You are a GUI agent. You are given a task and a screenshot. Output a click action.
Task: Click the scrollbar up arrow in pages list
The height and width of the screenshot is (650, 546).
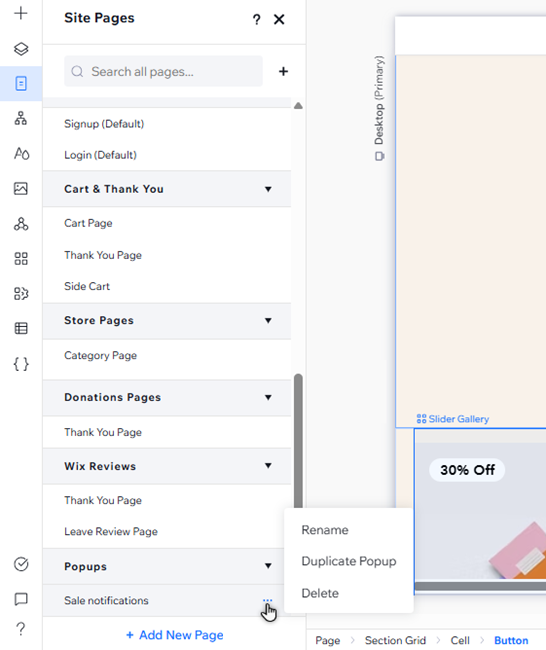[x=298, y=105]
